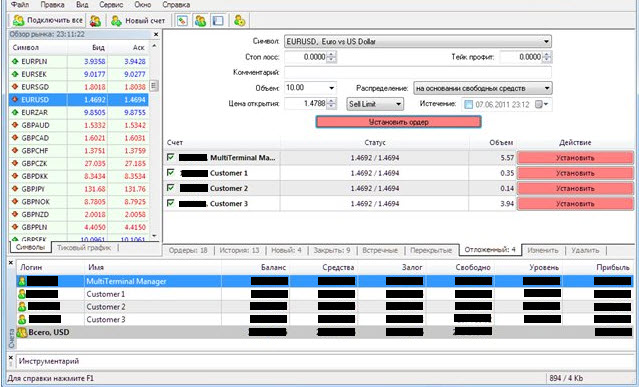Viewport: 639px width, 387px height.
Task: Open the Распределение allocation dropdown
Action: (x=547, y=88)
